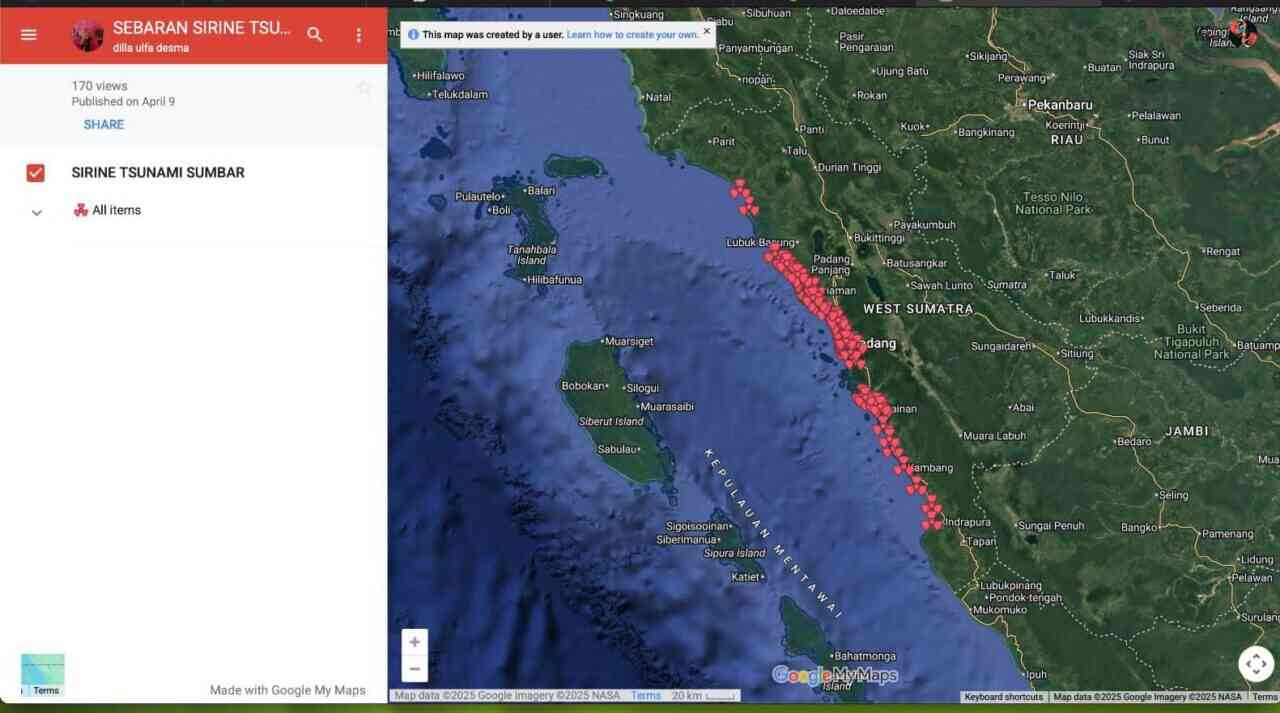Click the Google My Maps logo
Screen dimensions: 1280x713
834,676
